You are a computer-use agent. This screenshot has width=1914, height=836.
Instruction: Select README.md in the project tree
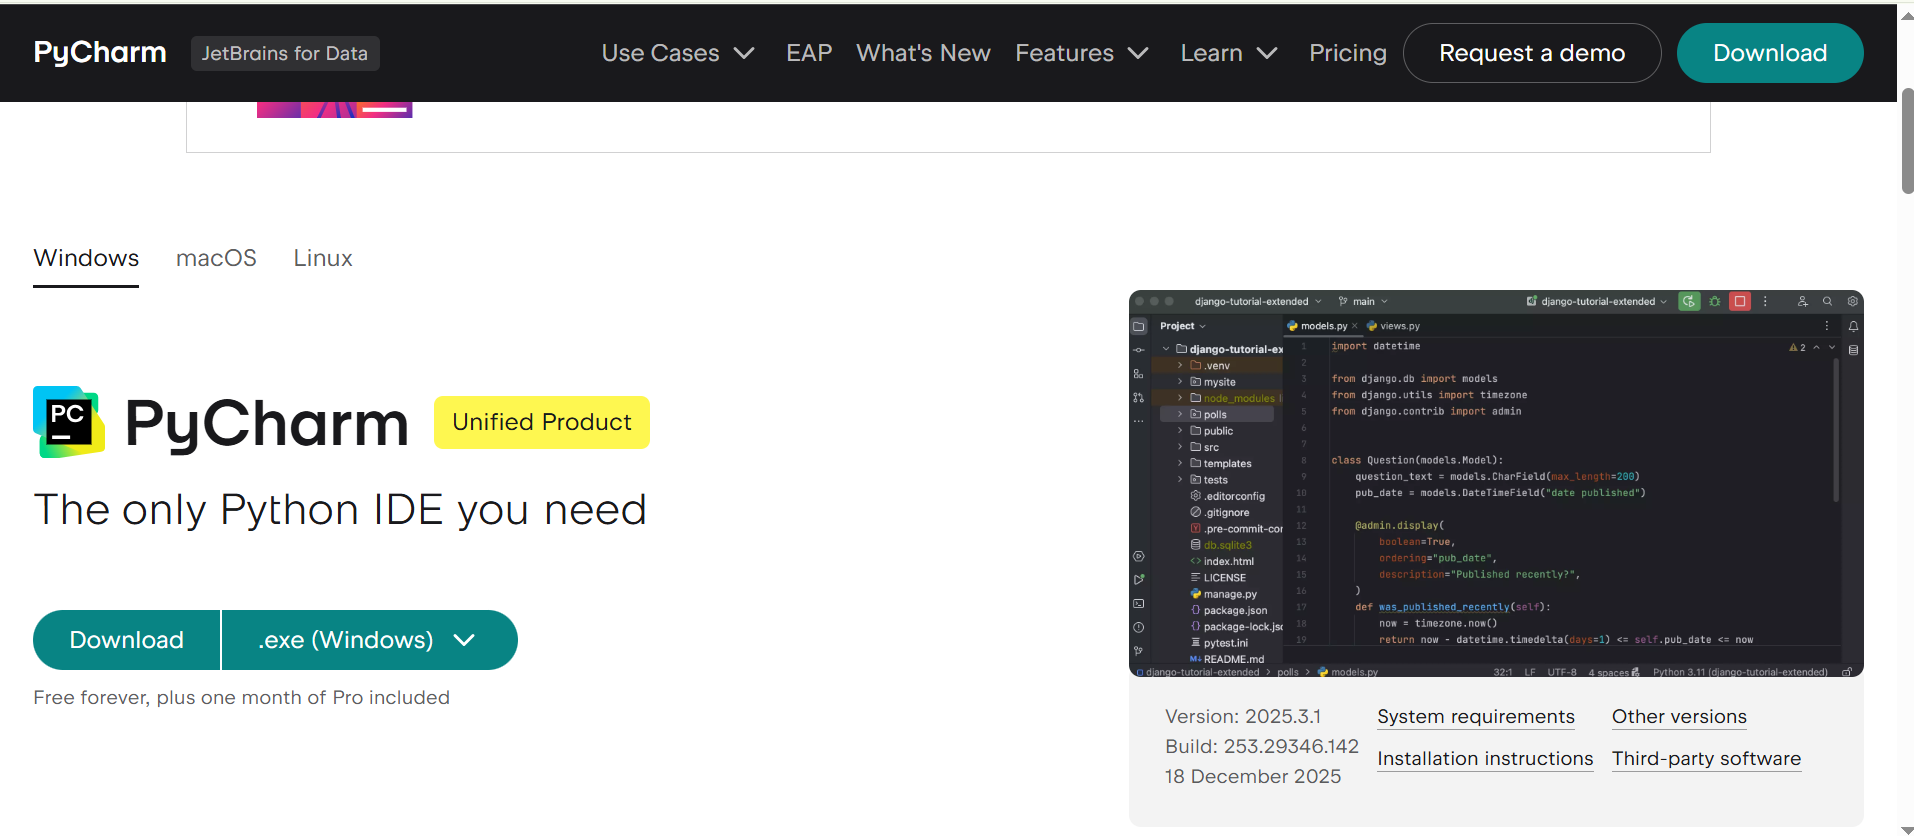[1227, 659]
